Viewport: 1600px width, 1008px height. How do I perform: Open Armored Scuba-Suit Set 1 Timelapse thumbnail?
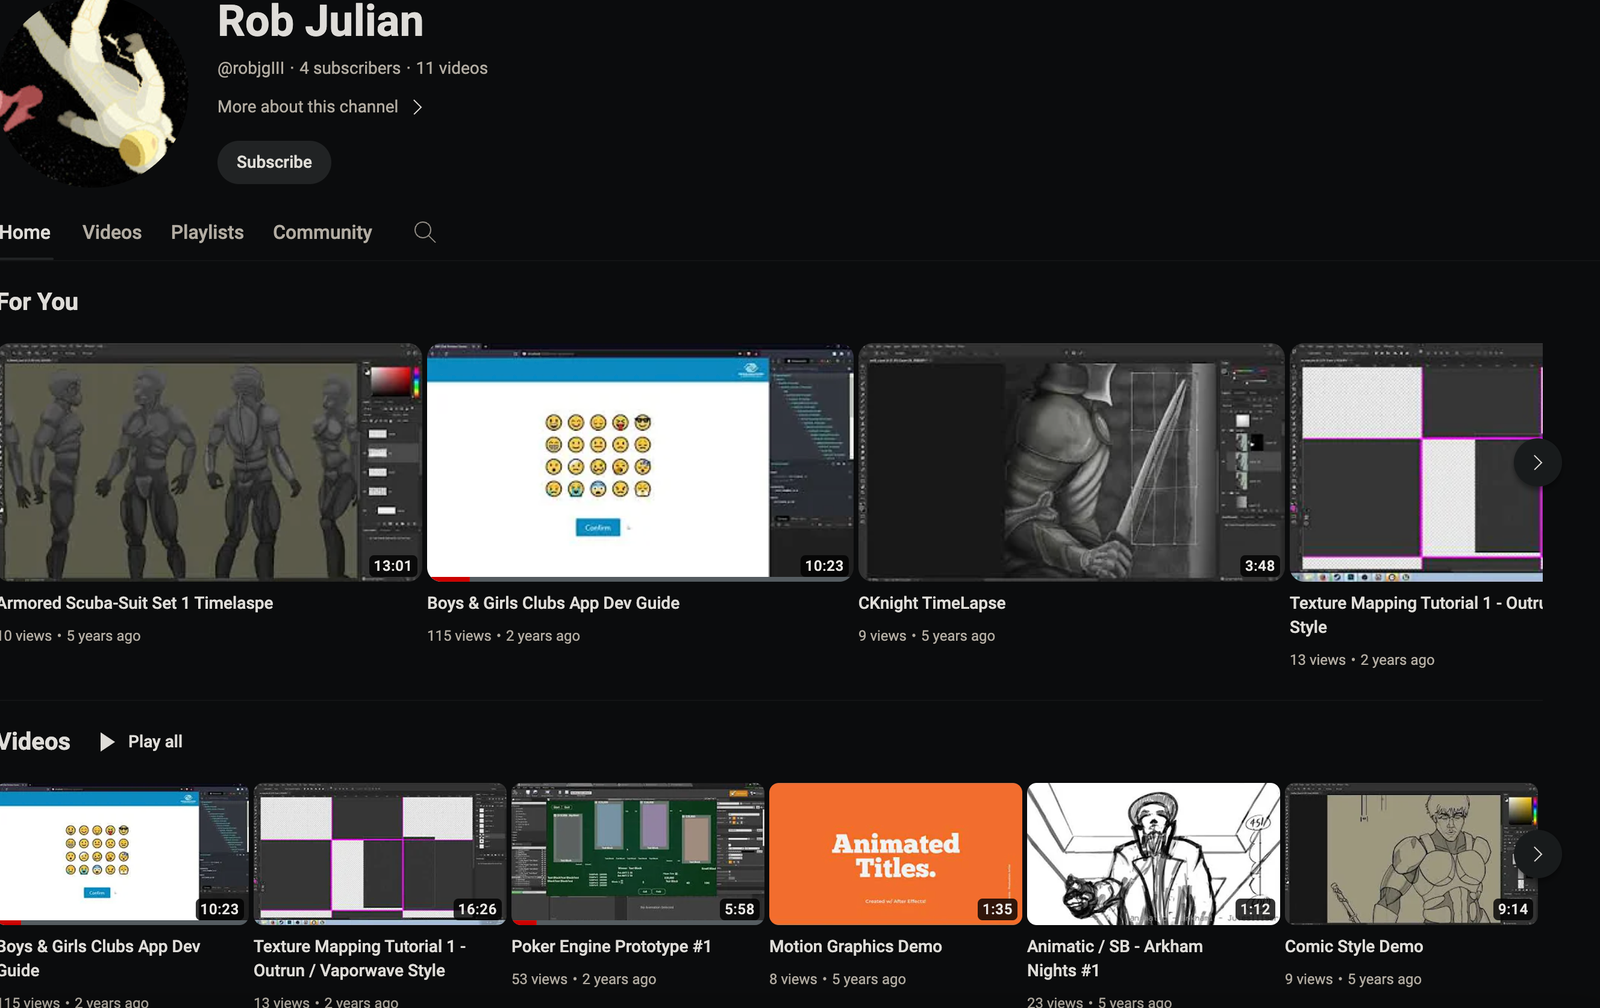pos(210,462)
